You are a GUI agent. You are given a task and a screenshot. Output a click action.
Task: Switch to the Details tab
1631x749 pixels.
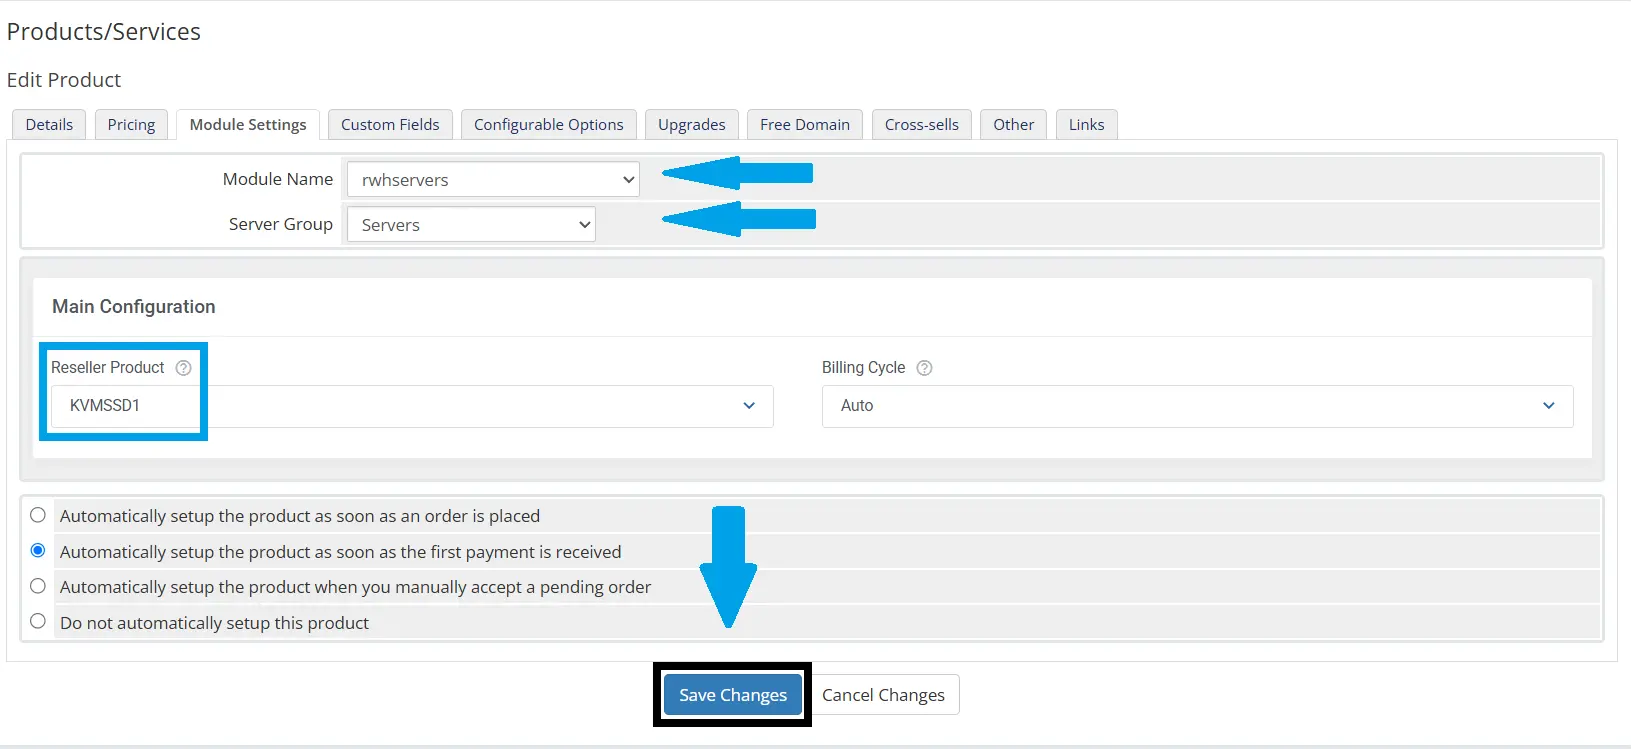[49, 125]
